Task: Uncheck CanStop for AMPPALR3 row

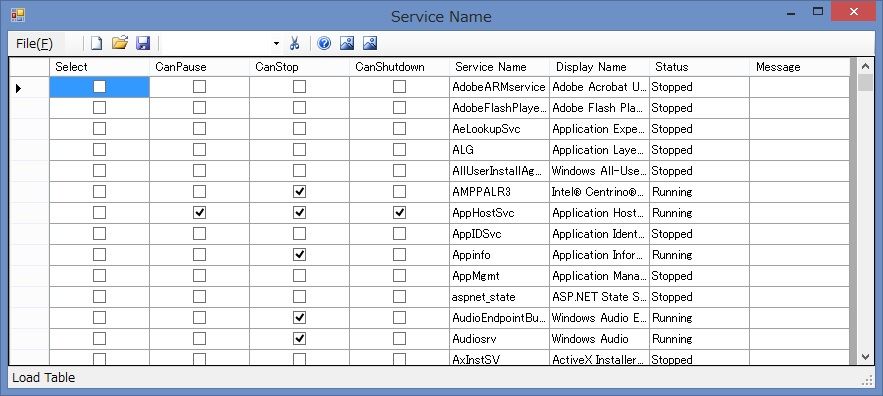Action: coord(300,192)
